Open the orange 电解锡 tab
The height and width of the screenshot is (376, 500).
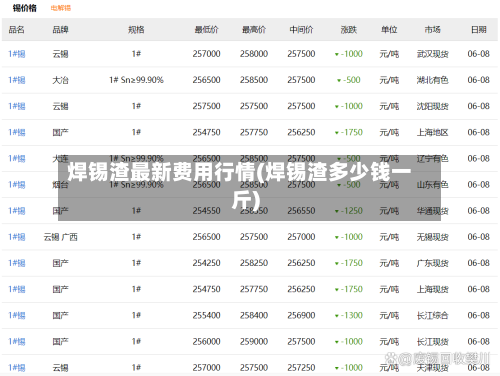(61, 8)
